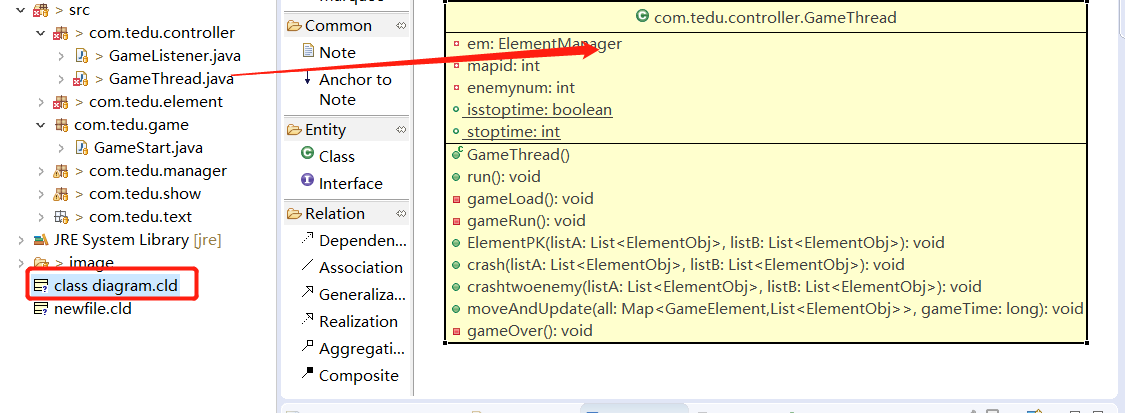This screenshot has width=1125, height=413.
Task: Select method gameLoad(): void
Action: coord(529,199)
